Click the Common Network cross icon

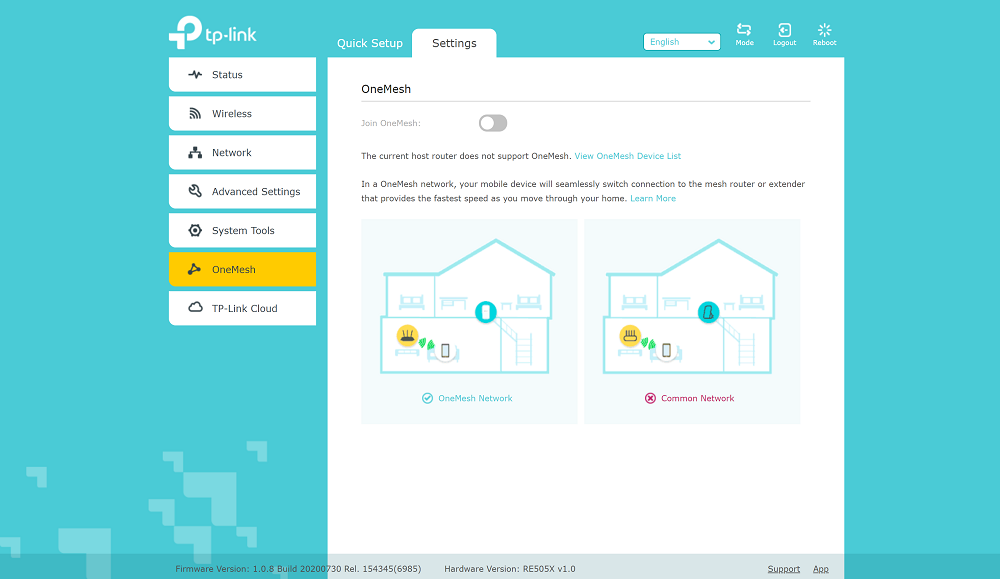[650, 398]
